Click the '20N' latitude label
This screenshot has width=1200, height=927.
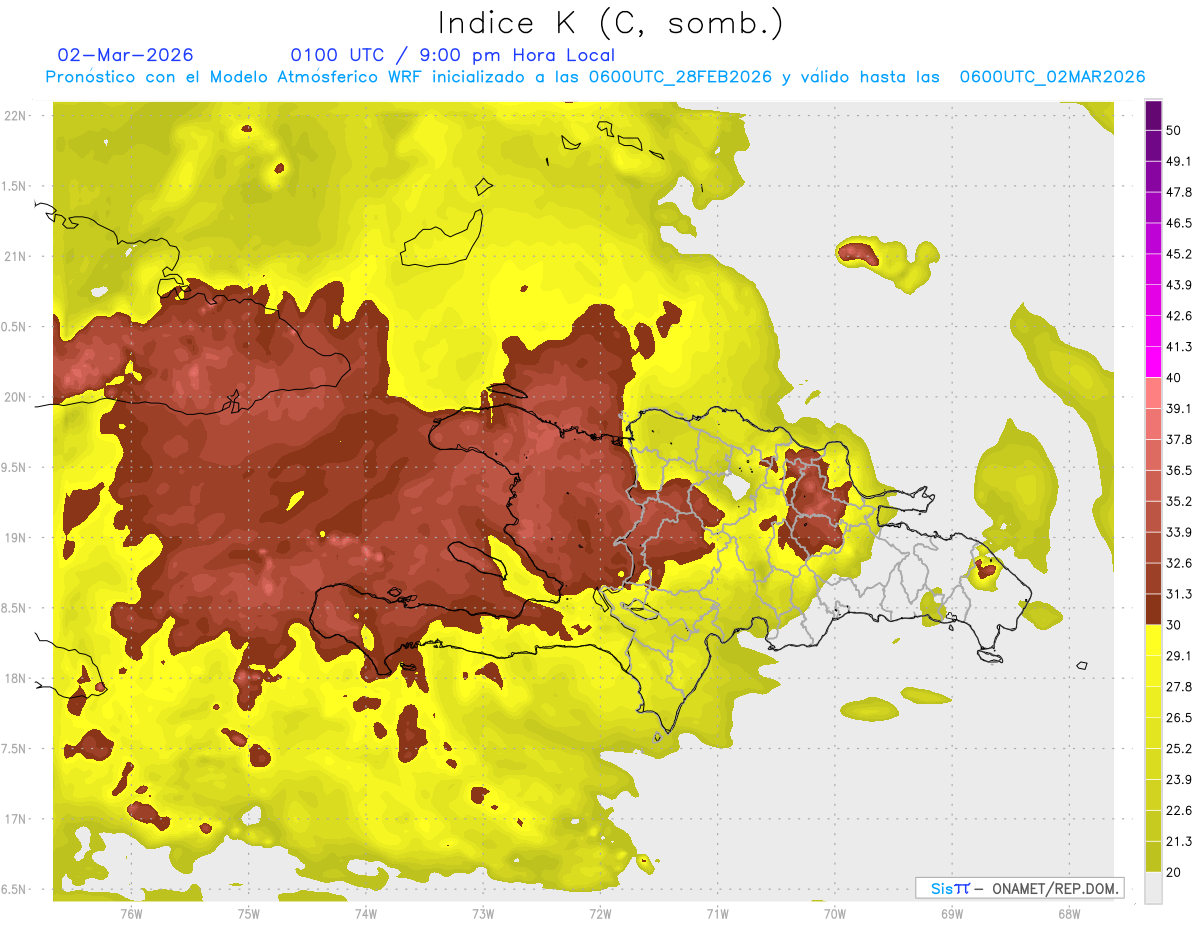click(17, 397)
